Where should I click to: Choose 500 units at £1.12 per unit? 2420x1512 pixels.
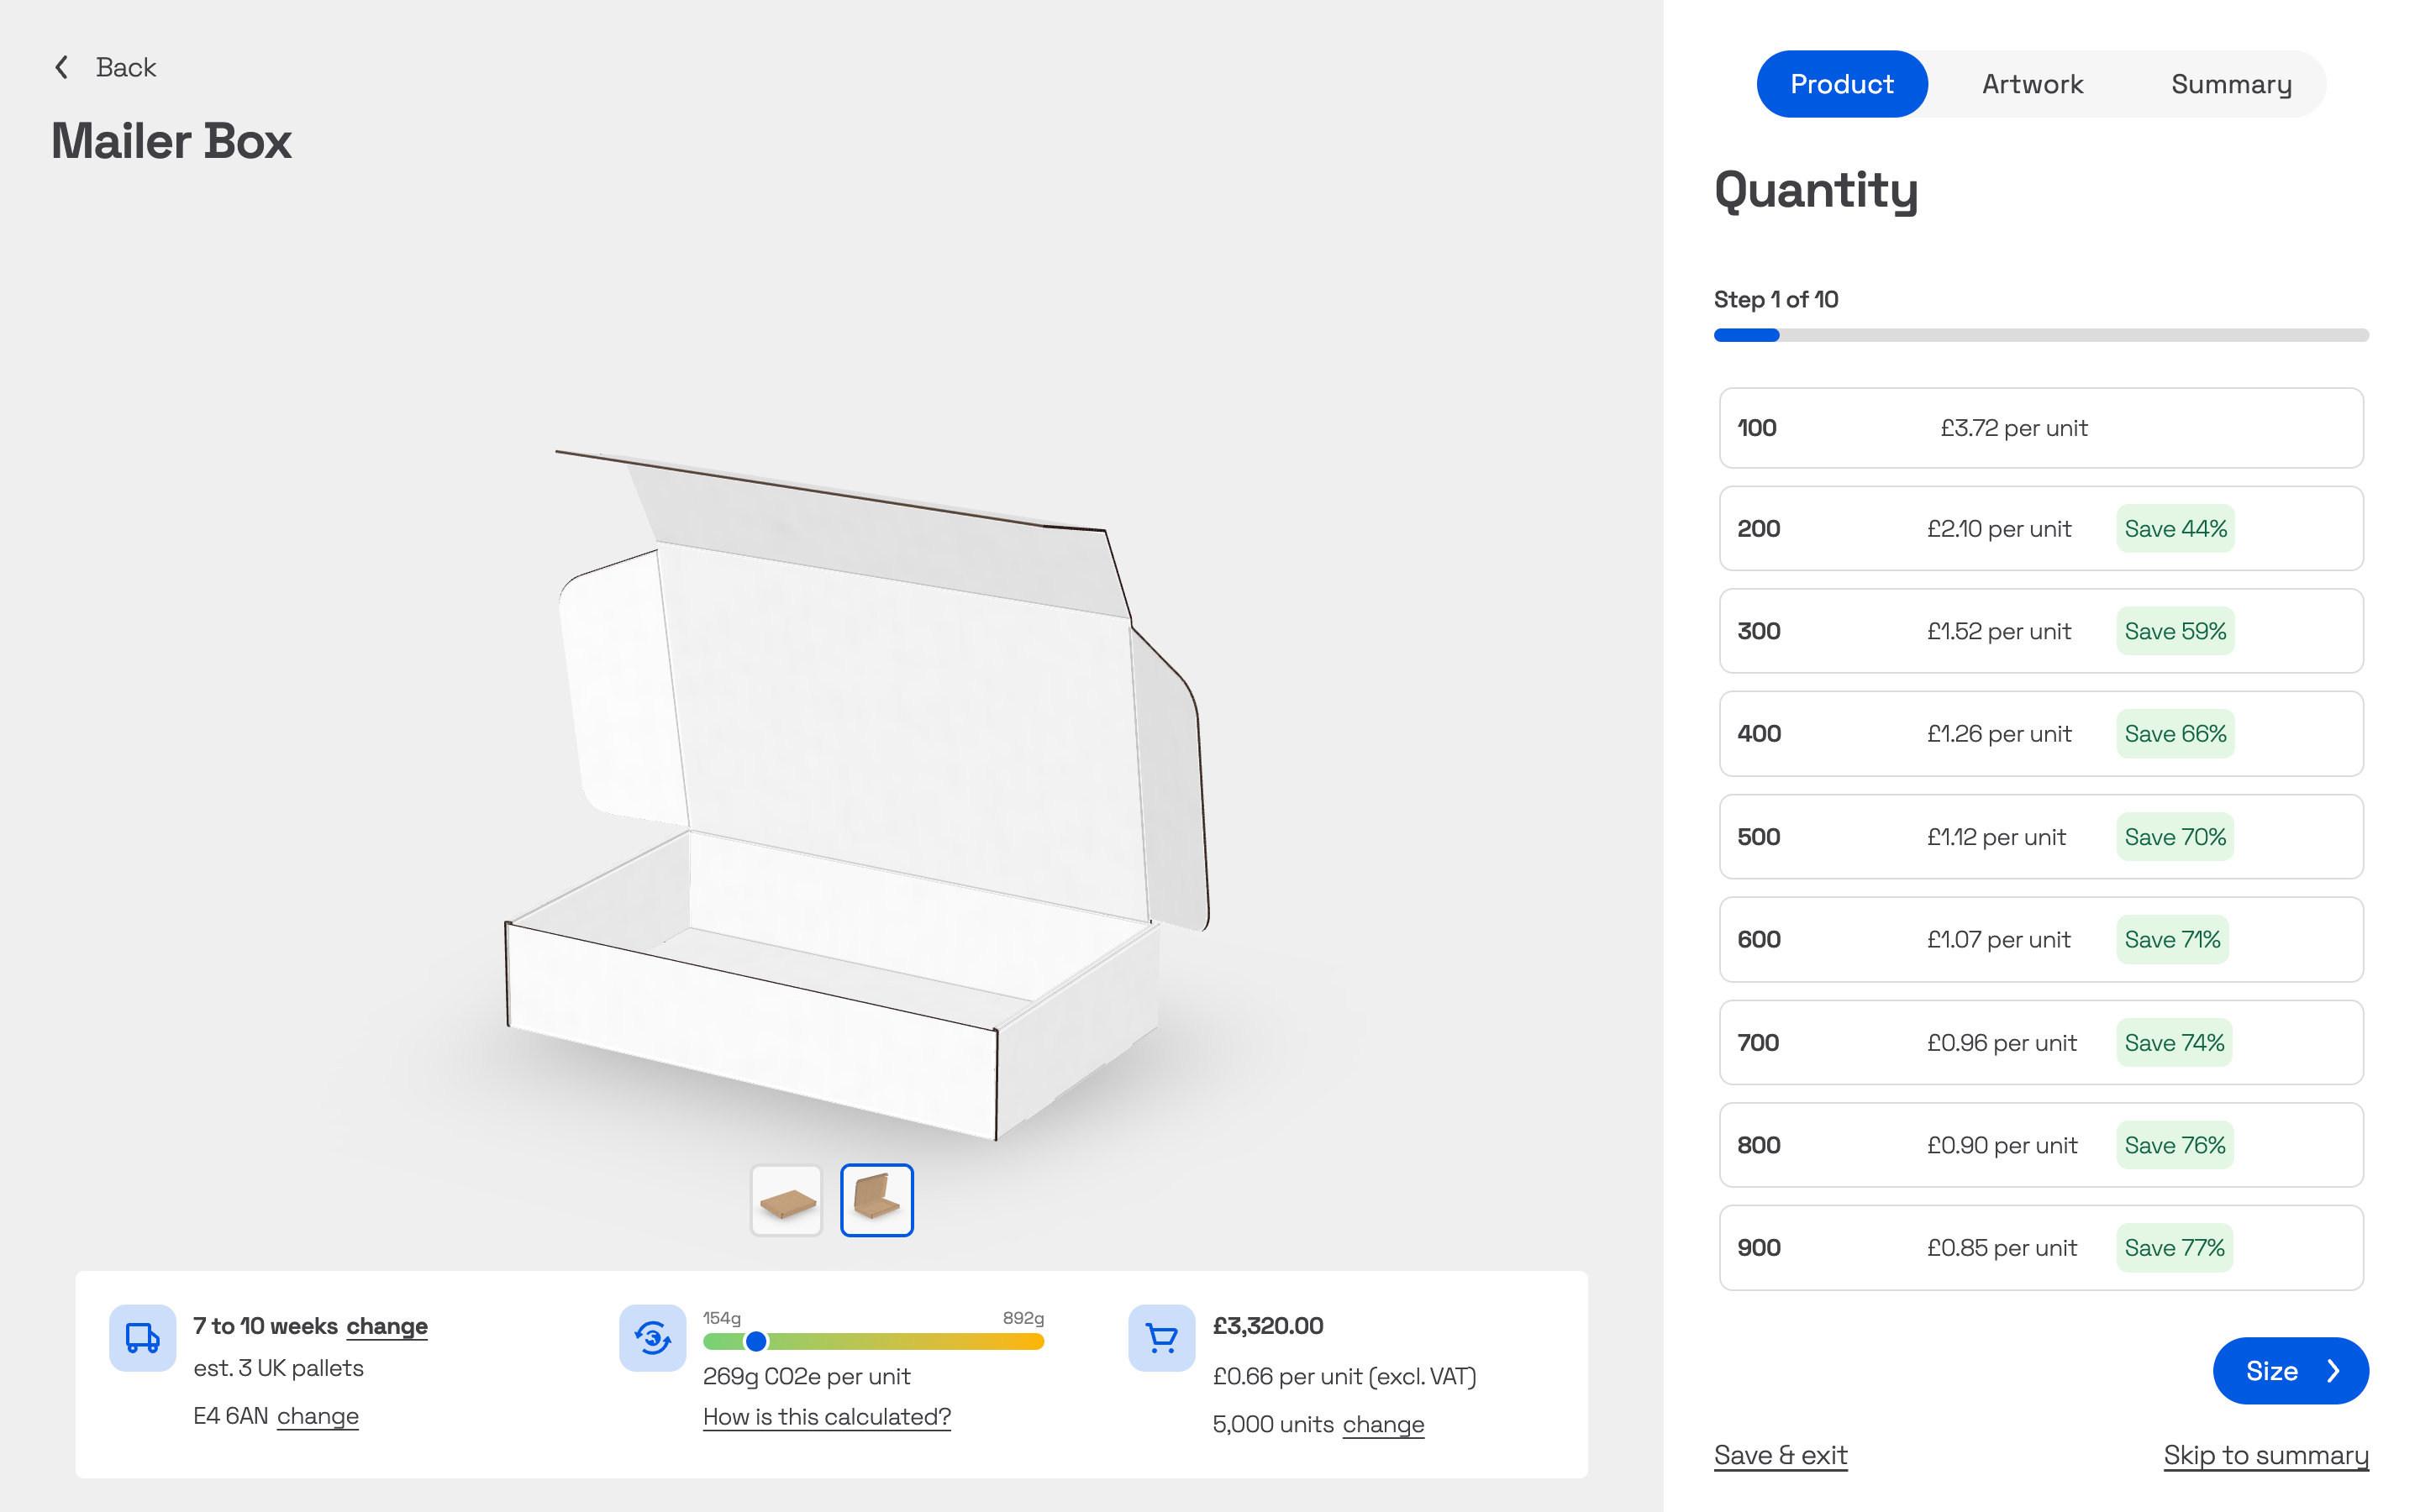click(x=2040, y=837)
